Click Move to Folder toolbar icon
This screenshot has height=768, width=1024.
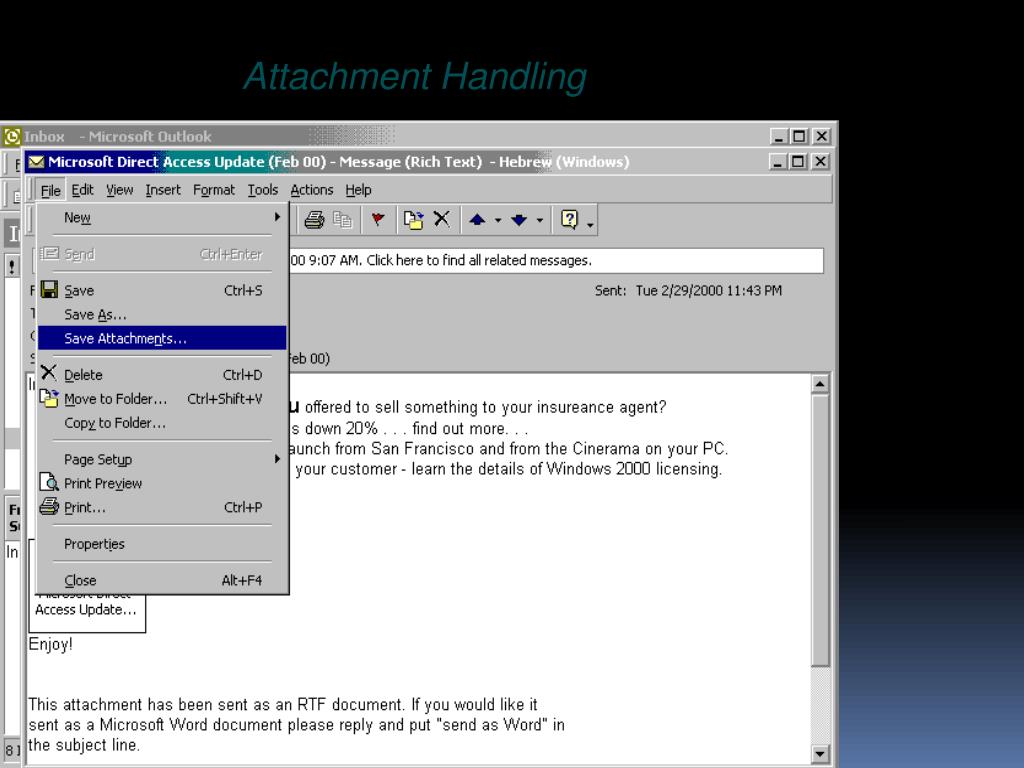413,220
